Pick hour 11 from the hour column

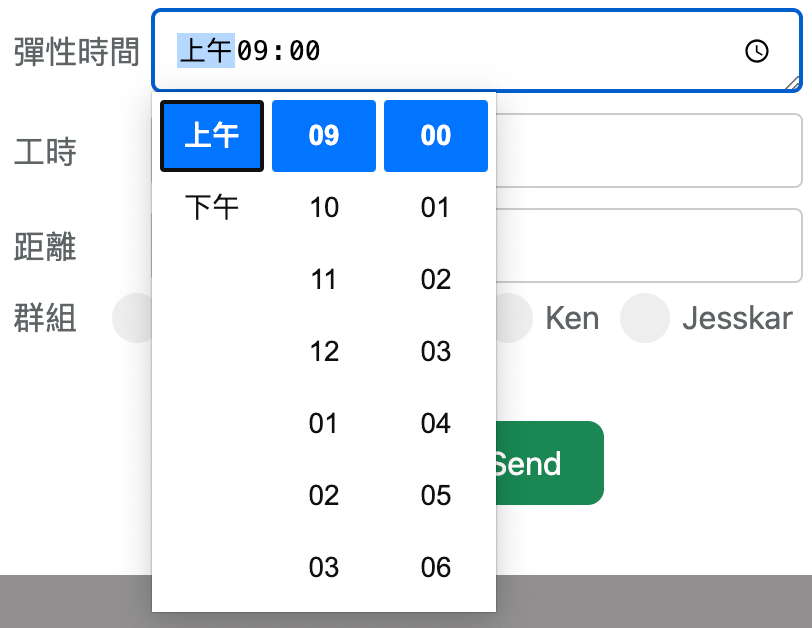click(x=324, y=280)
